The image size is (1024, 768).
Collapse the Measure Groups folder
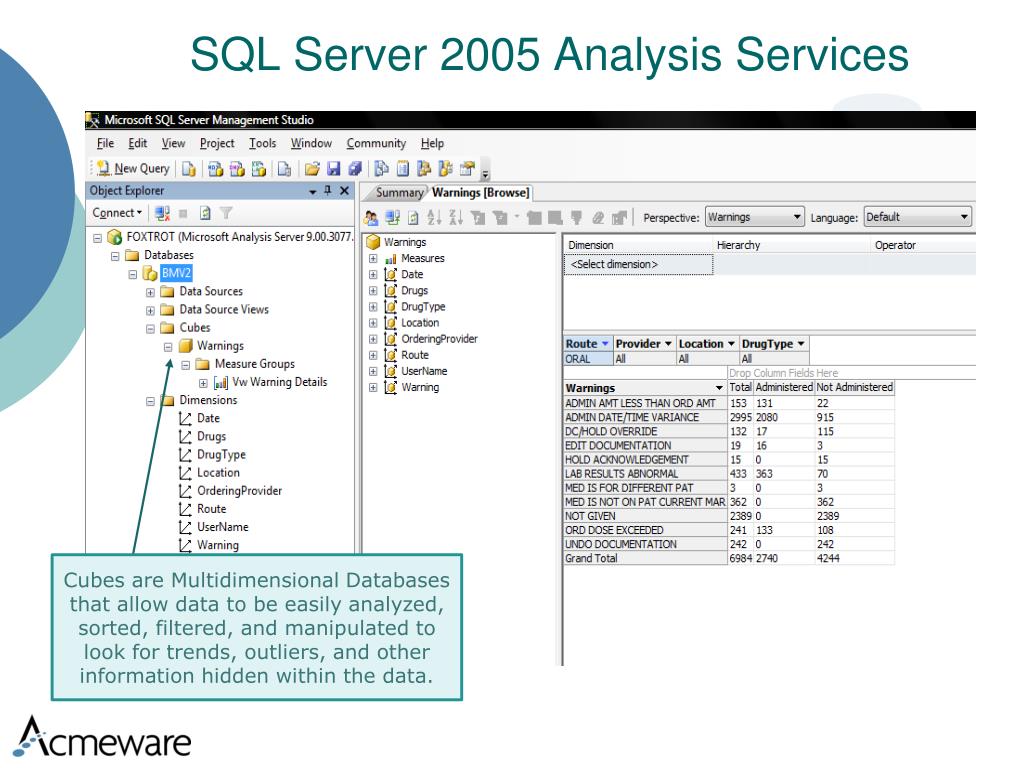pos(185,364)
